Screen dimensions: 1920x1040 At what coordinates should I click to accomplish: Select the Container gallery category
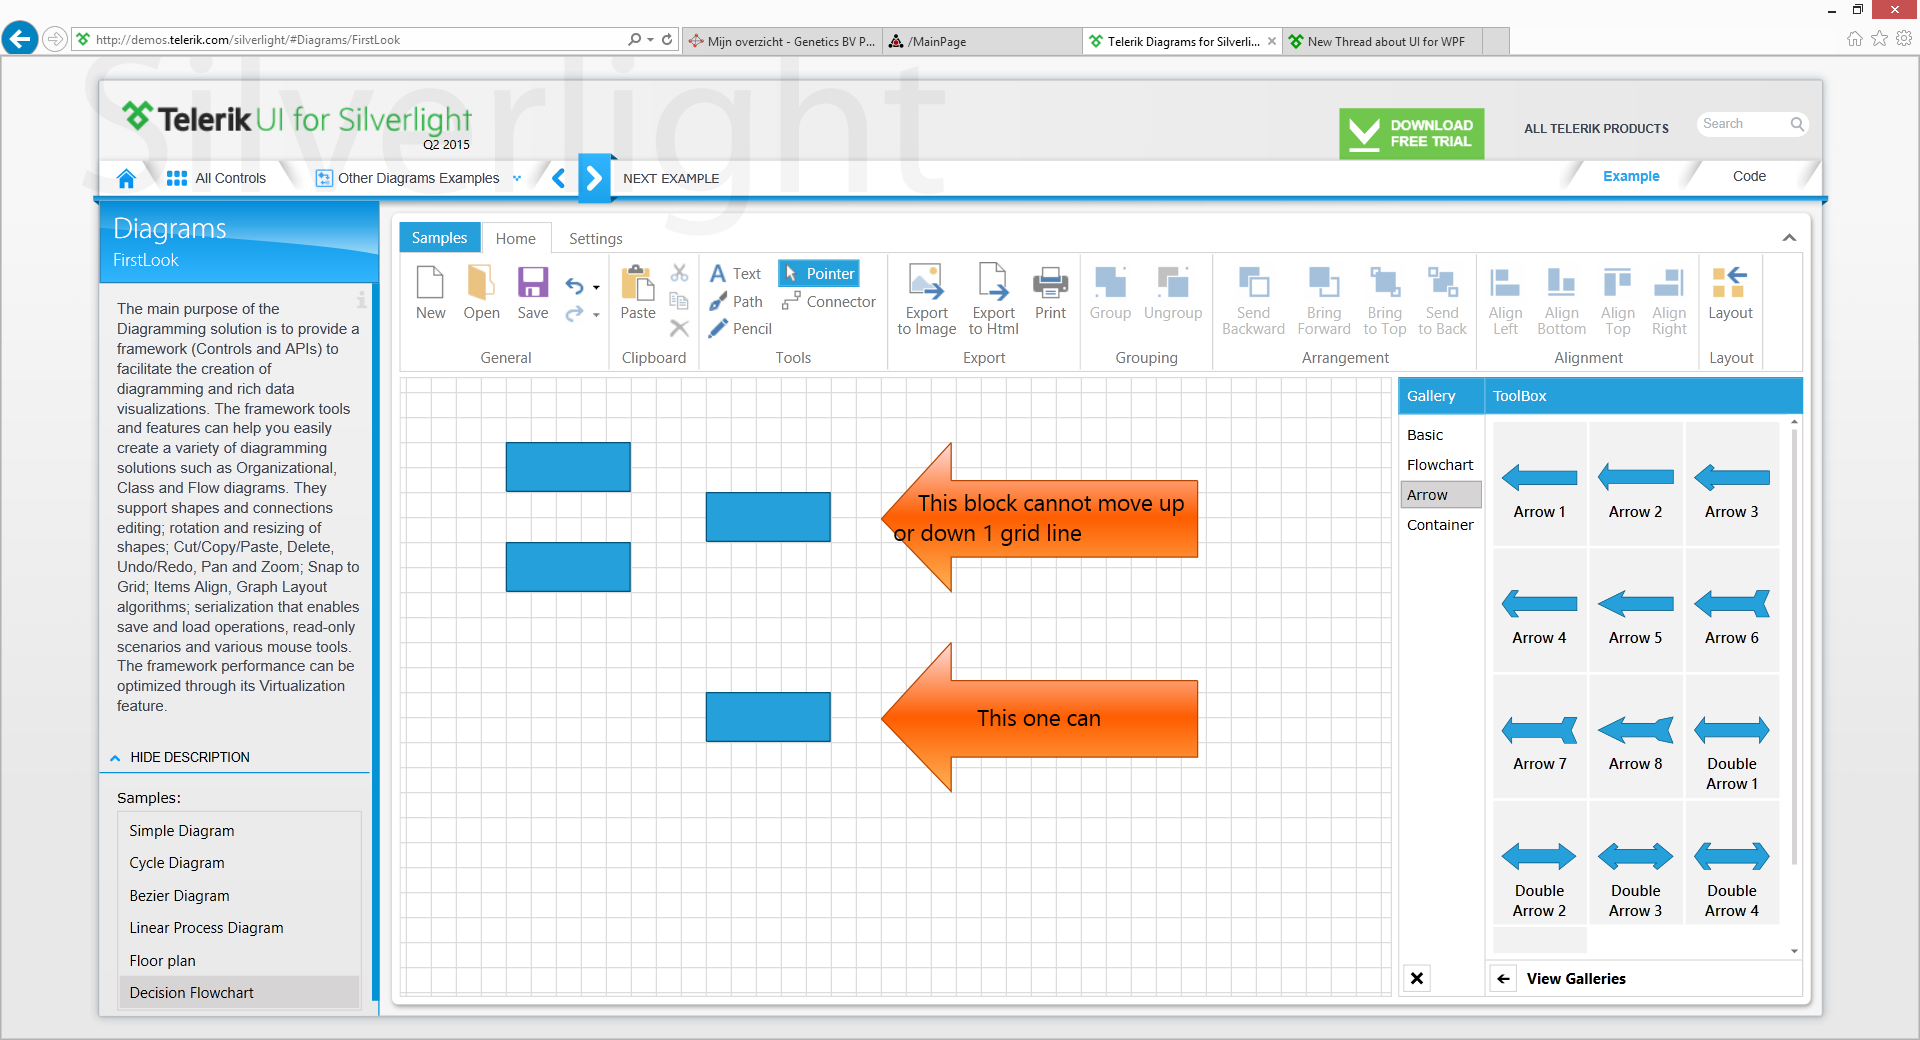tap(1440, 525)
